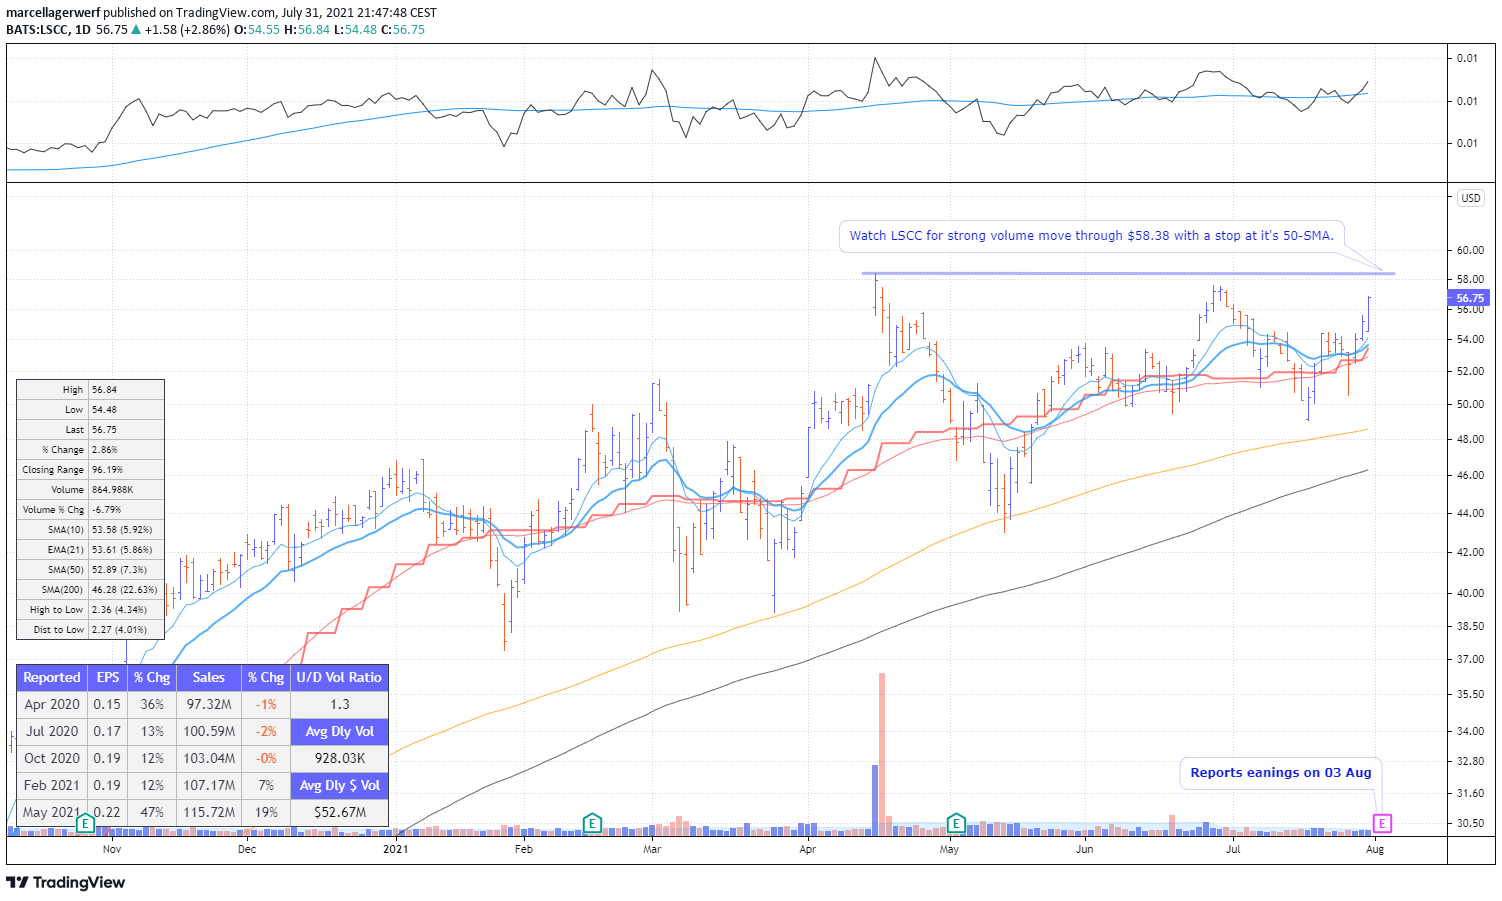Screen dimensions: 1502x901
Task: Click the 'Reports eanings on 03 Aug' callout
Action: 1281,773
